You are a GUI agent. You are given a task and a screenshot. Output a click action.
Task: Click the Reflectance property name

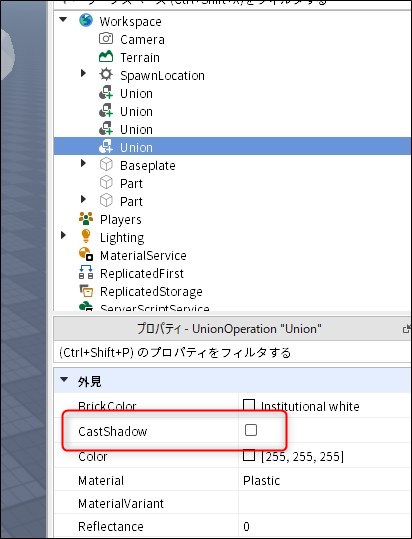point(111,526)
